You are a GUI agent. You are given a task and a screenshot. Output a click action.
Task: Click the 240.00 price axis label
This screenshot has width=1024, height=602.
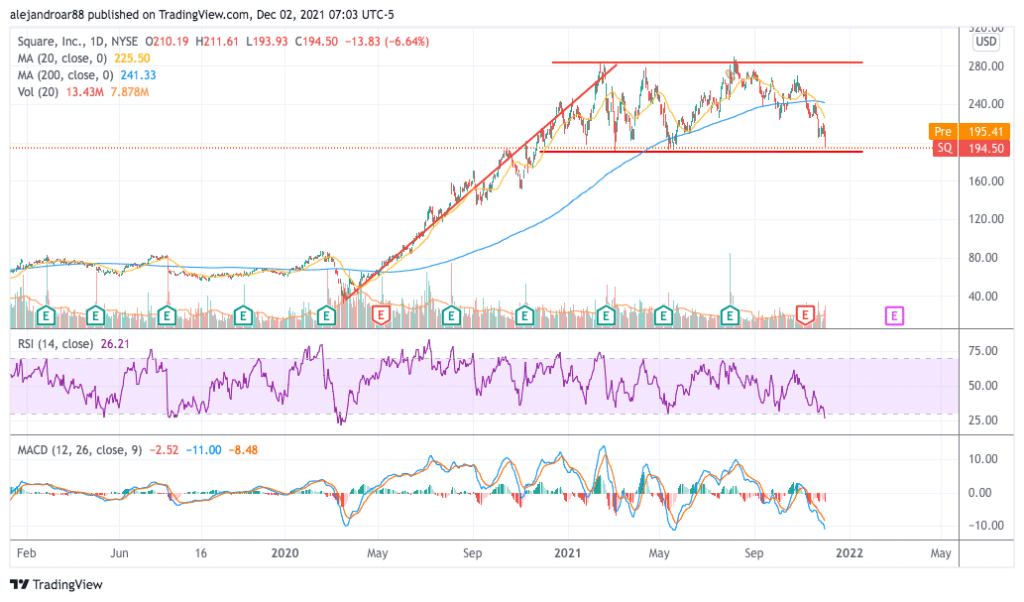(x=986, y=103)
